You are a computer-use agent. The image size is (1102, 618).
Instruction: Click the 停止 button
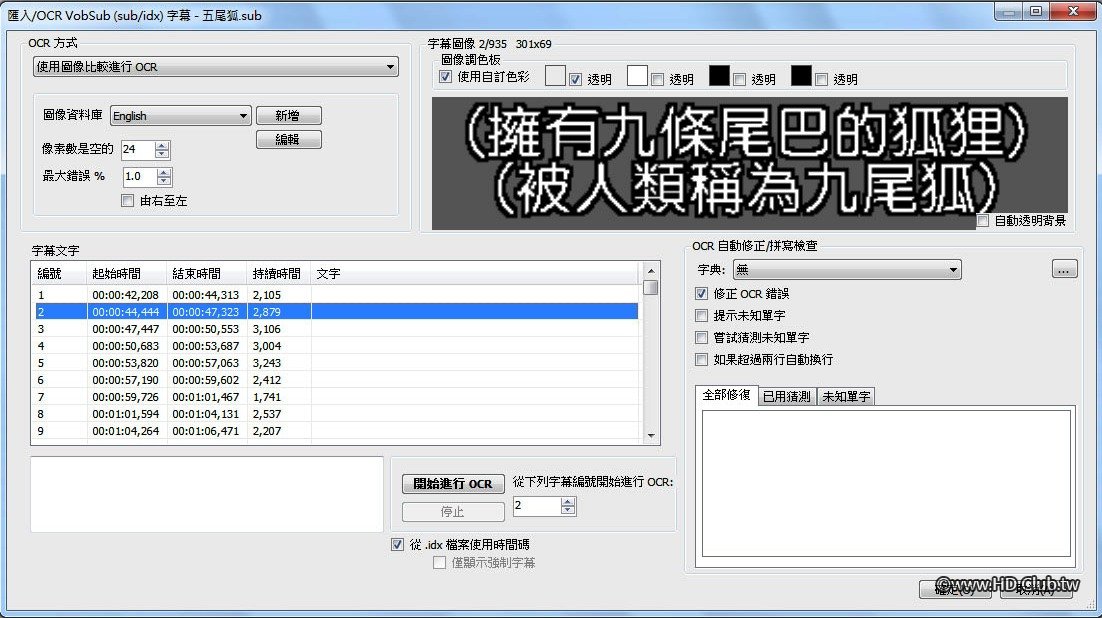pos(453,512)
